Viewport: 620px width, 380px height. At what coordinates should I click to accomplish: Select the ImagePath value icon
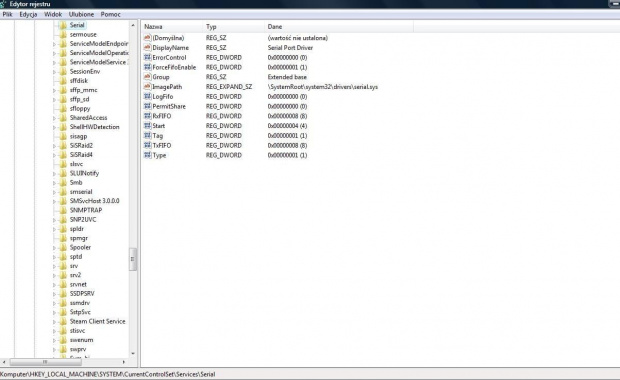click(x=147, y=87)
